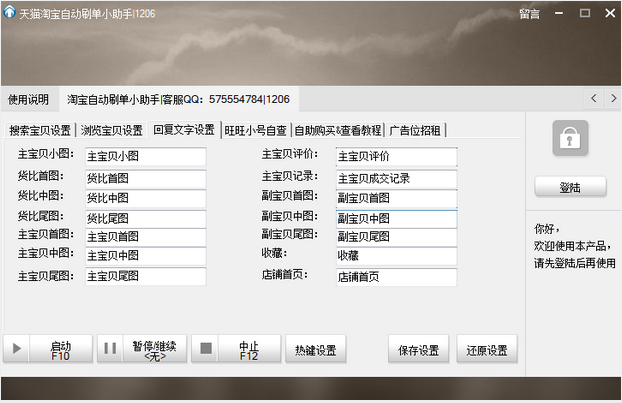Open the 使用说明 top tab
The width and height of the screenshot is (622, 403).
point(29,99)
